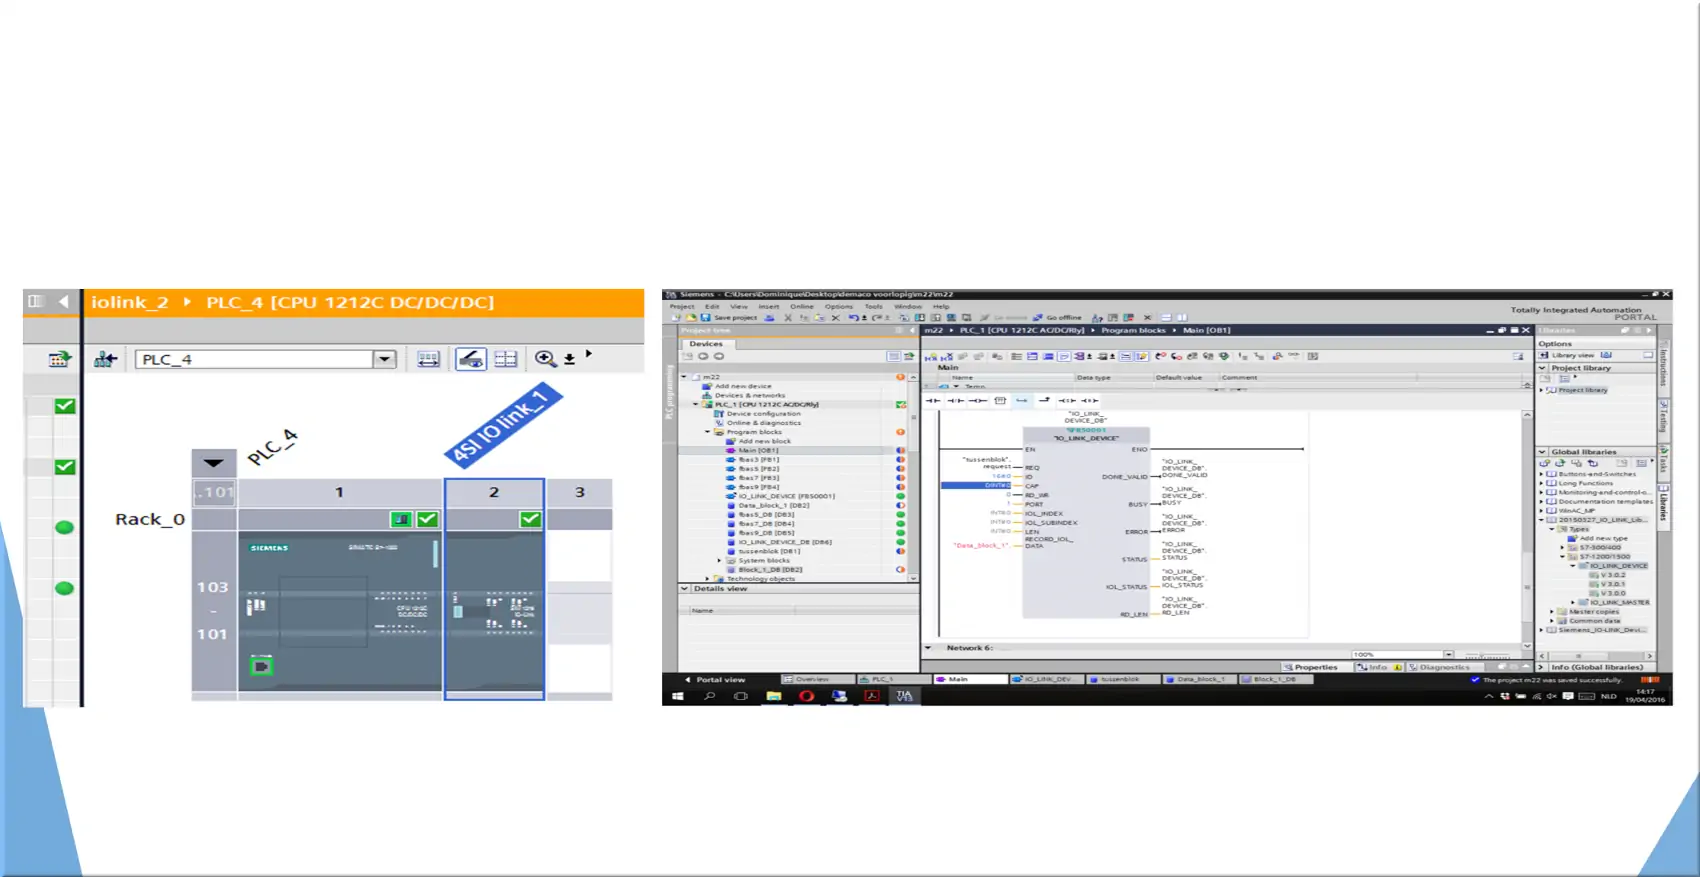Expand the System blocks folder
Screen dimensions: 1700x877
pyautogui.click(x=719, y=560)
